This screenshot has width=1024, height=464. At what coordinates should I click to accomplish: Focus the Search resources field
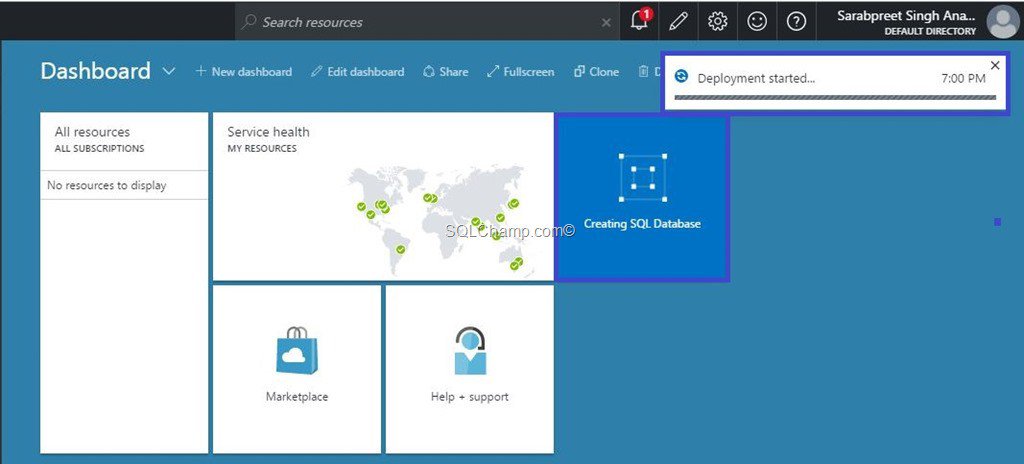pos(427,22)
